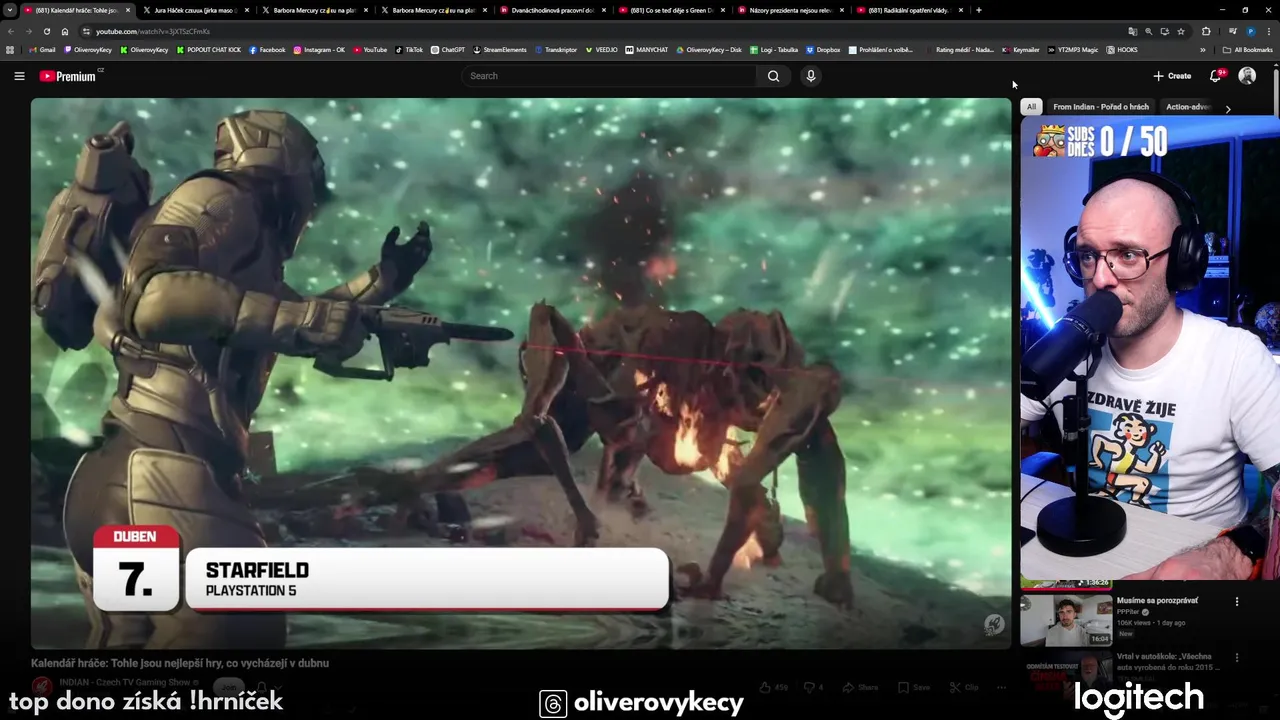Open the VEED.IO bookmark
Image resolution: width=1280 pixels, height=720 pixels.
click(602, 50)
